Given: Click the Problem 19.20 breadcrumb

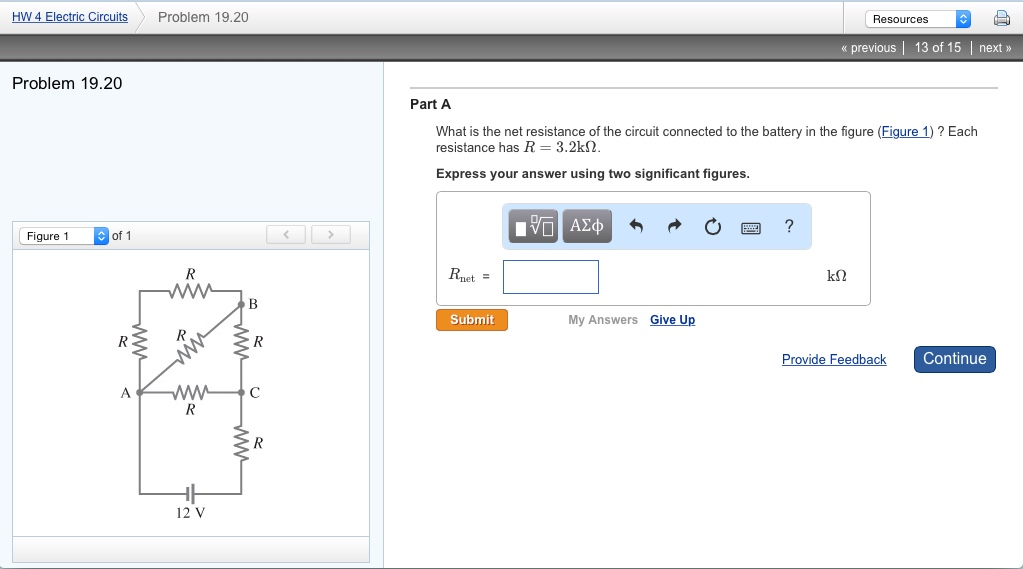Looking at the screenshot, I should coord(203,18).
